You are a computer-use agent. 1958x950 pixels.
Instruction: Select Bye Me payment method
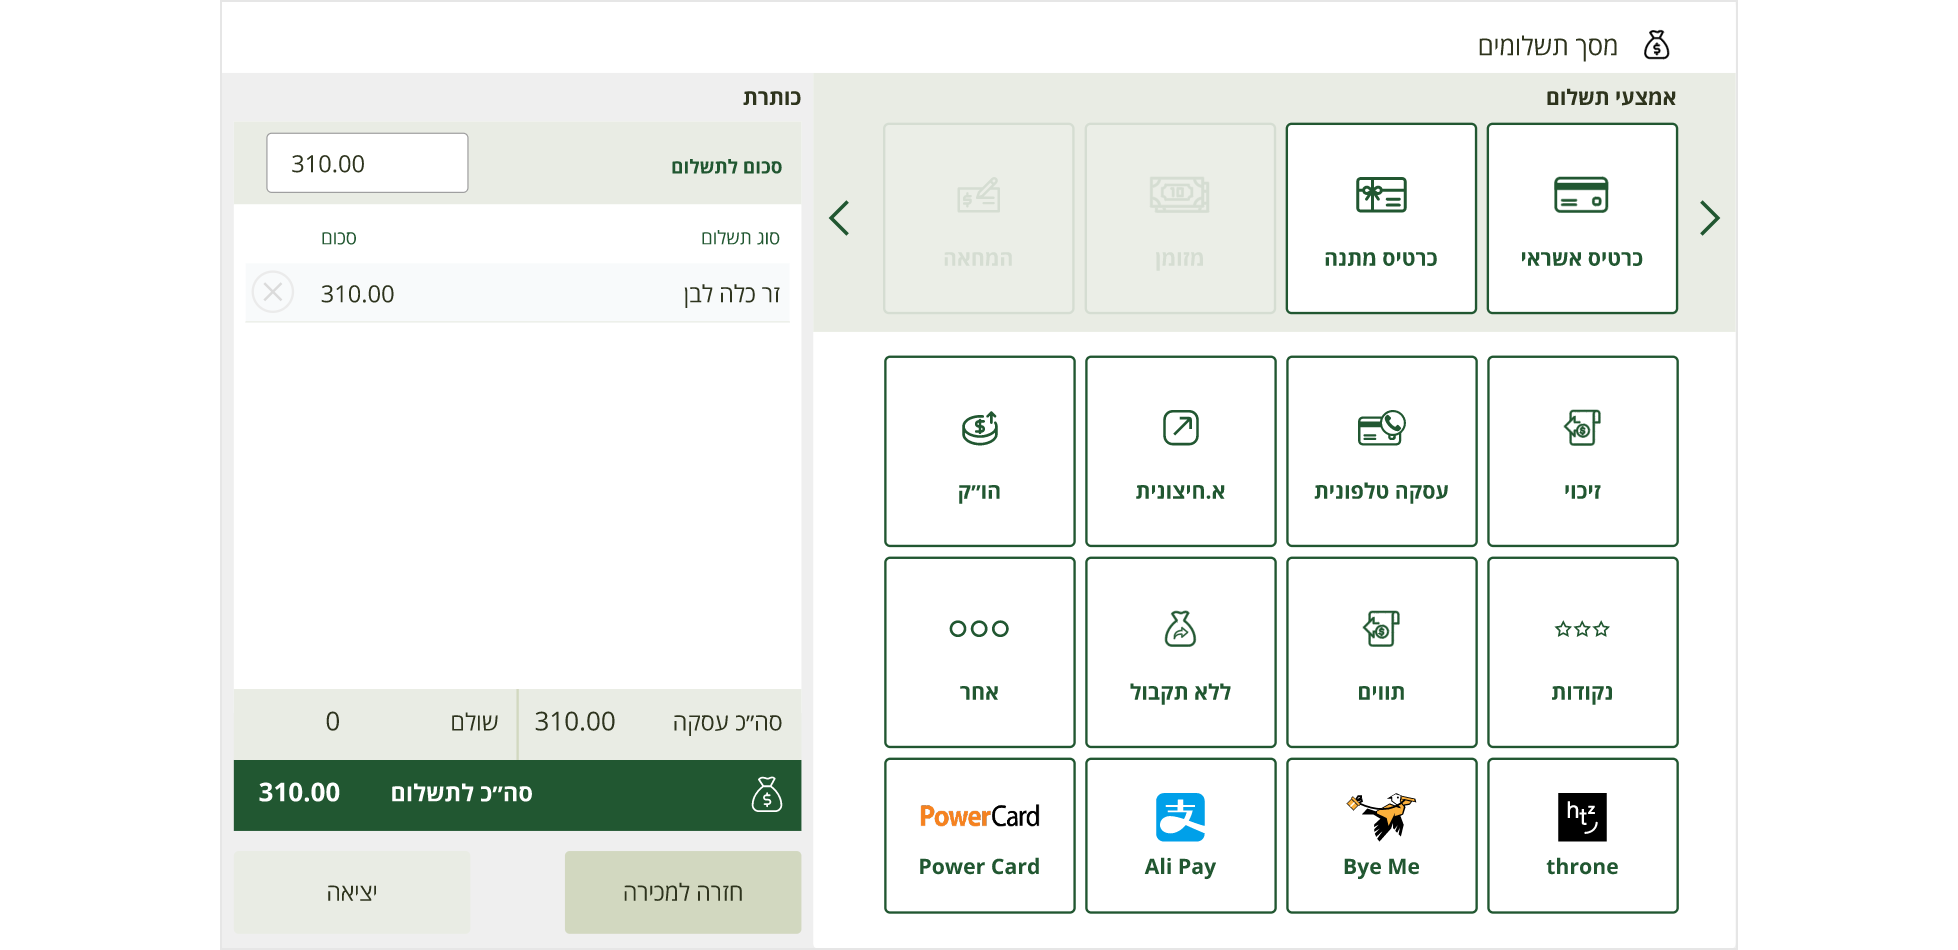tap(1381, 835)
